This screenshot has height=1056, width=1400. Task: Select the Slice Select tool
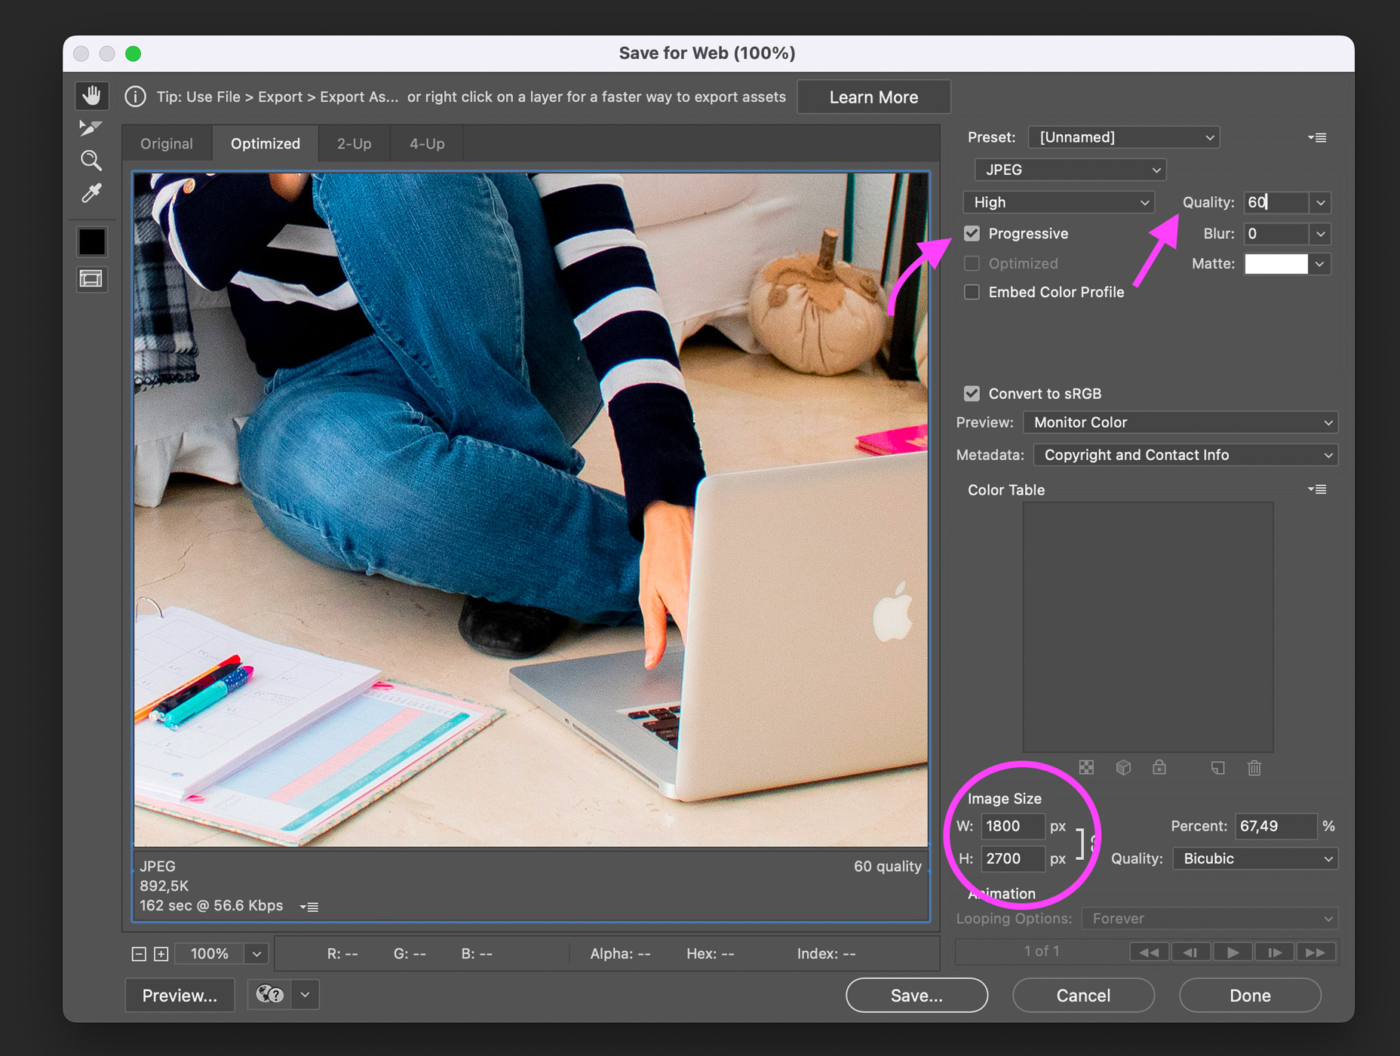[91, 128]
